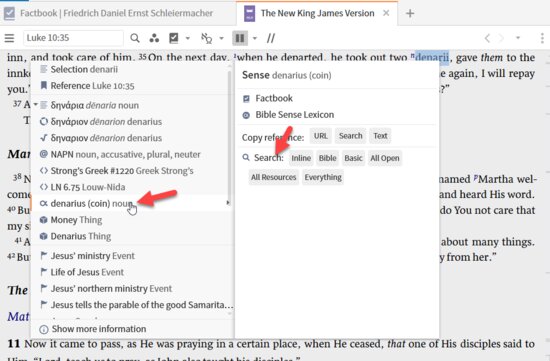Expand the visual filters dropdown arrow
Viewport: 550px width, 361px height.
(x=188, y=38)
